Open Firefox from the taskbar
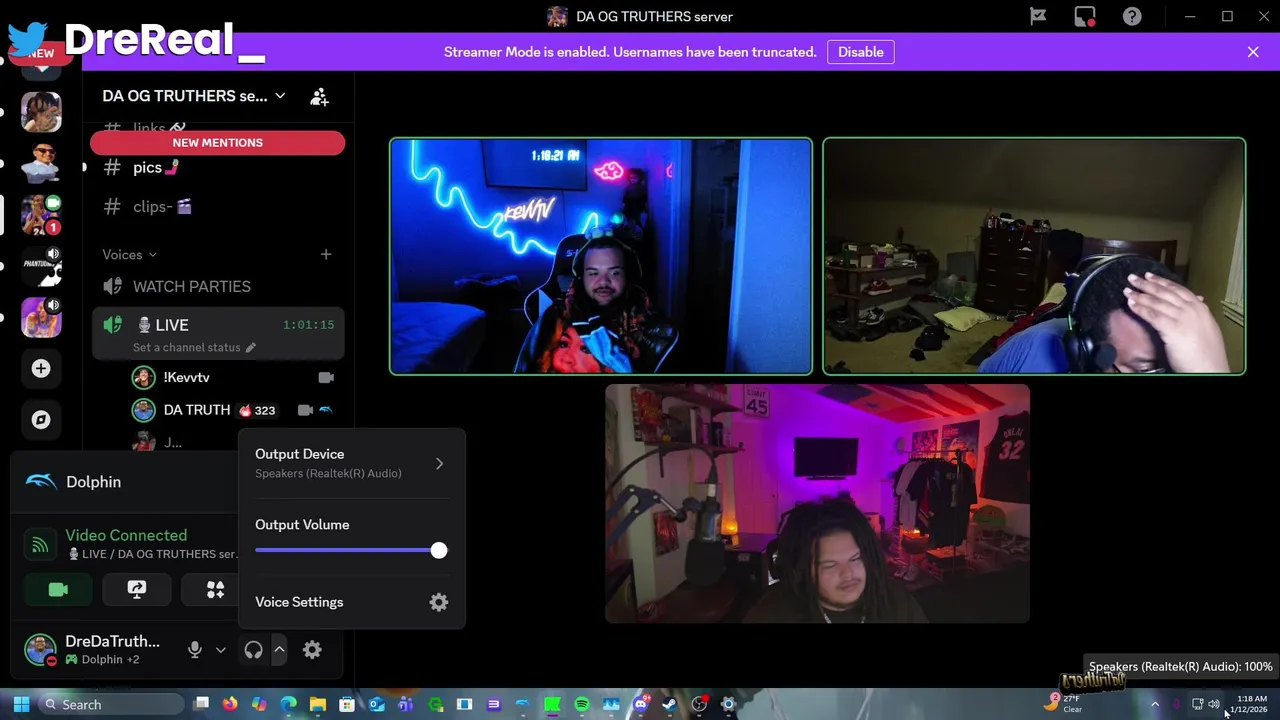This screenshot has width=1280, height=720. 230,704
